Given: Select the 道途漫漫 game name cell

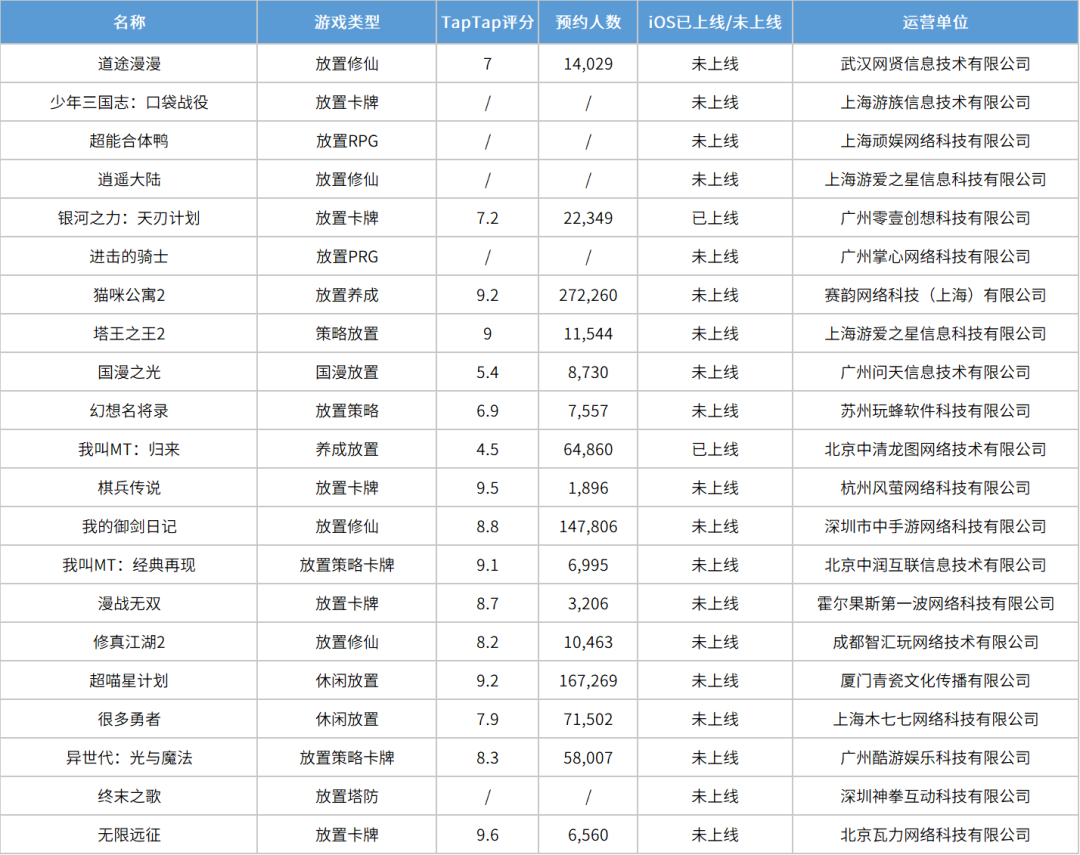Looking at the screenshot, I should point(129,63).
